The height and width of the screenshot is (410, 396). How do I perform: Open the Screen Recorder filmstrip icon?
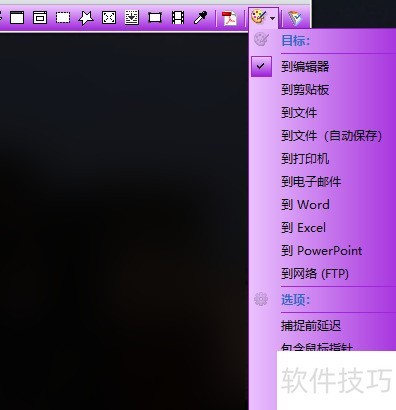pyautogui.click(x=178, y=17)
